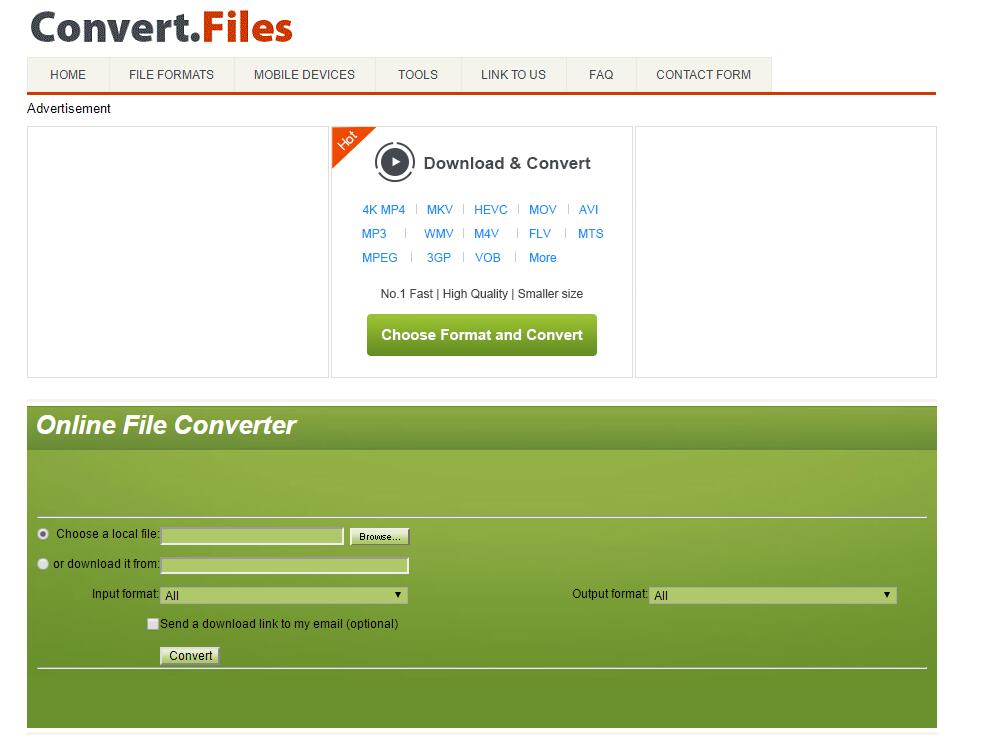Screen dimensions: 992x746
Task: Open LINK TO US page
Action: pos(513,75)
